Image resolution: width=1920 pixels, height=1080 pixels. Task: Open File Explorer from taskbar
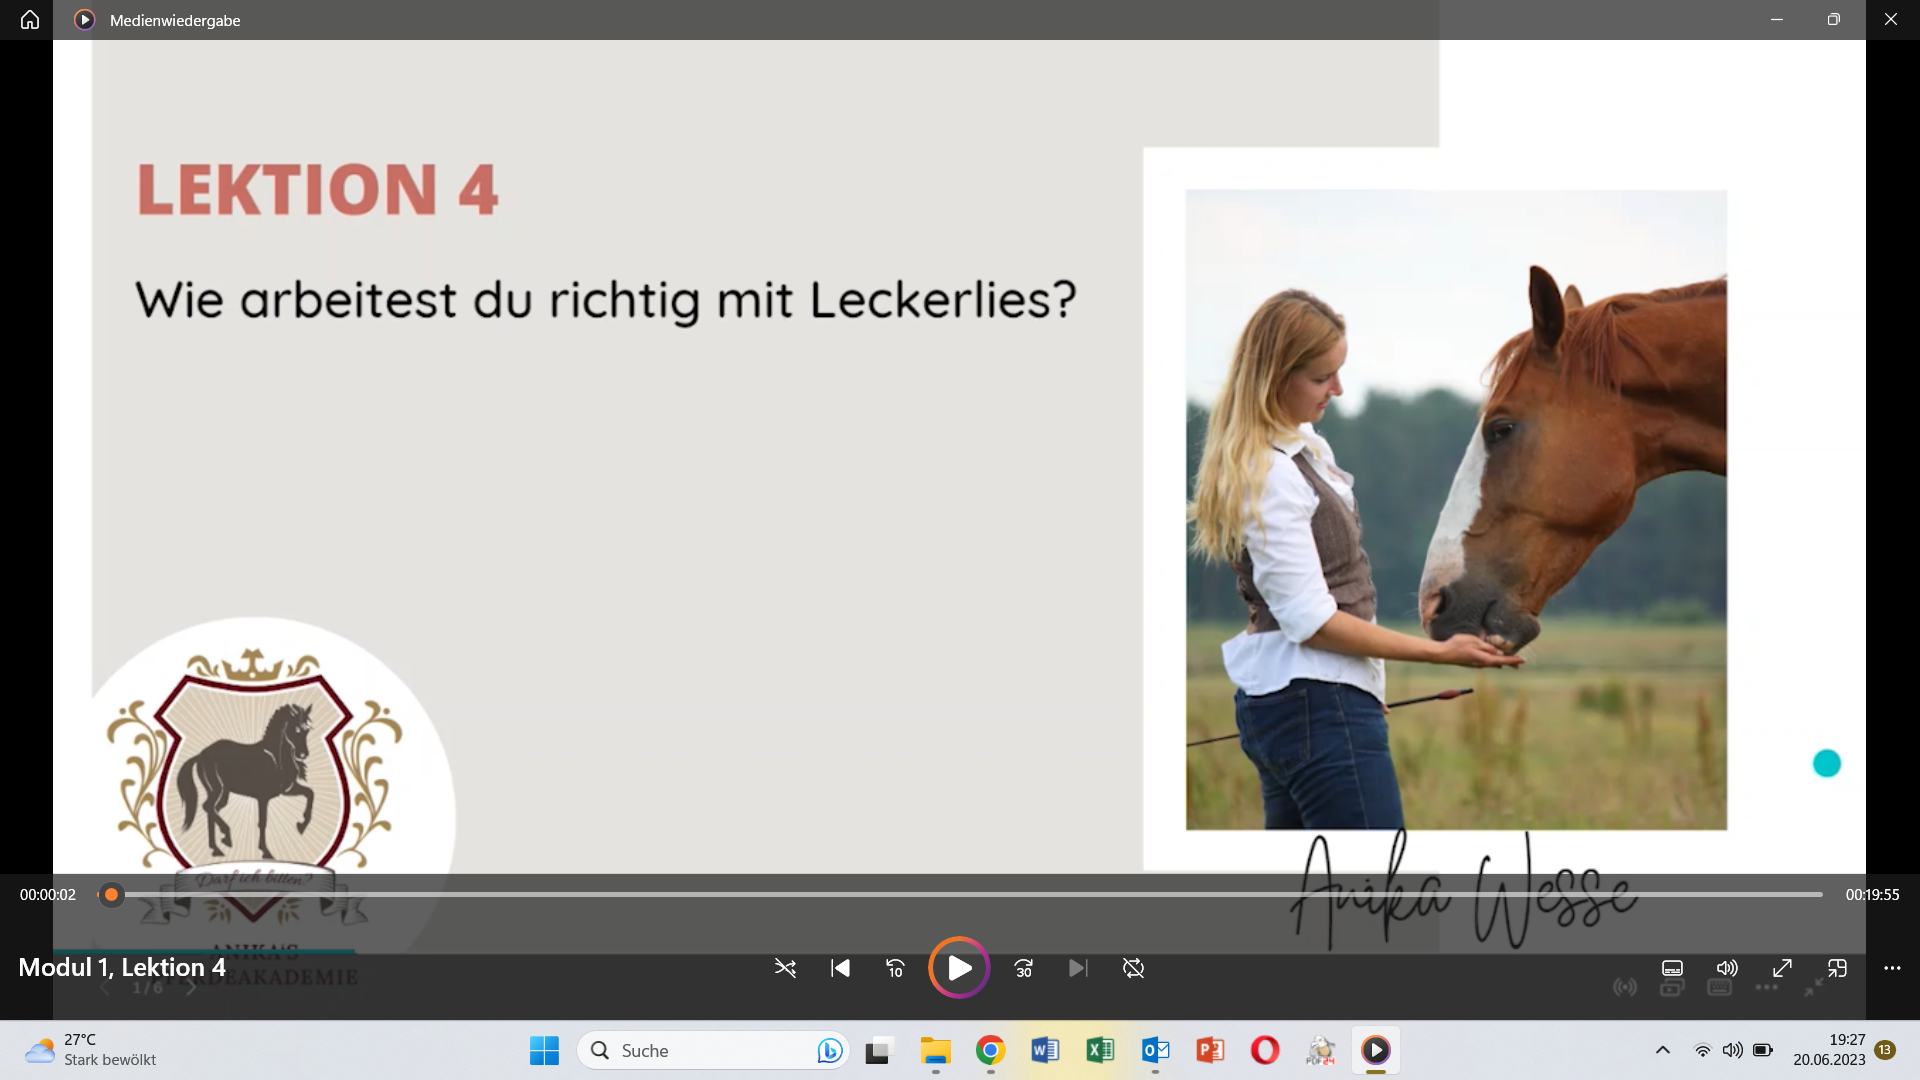(935, 1050)
